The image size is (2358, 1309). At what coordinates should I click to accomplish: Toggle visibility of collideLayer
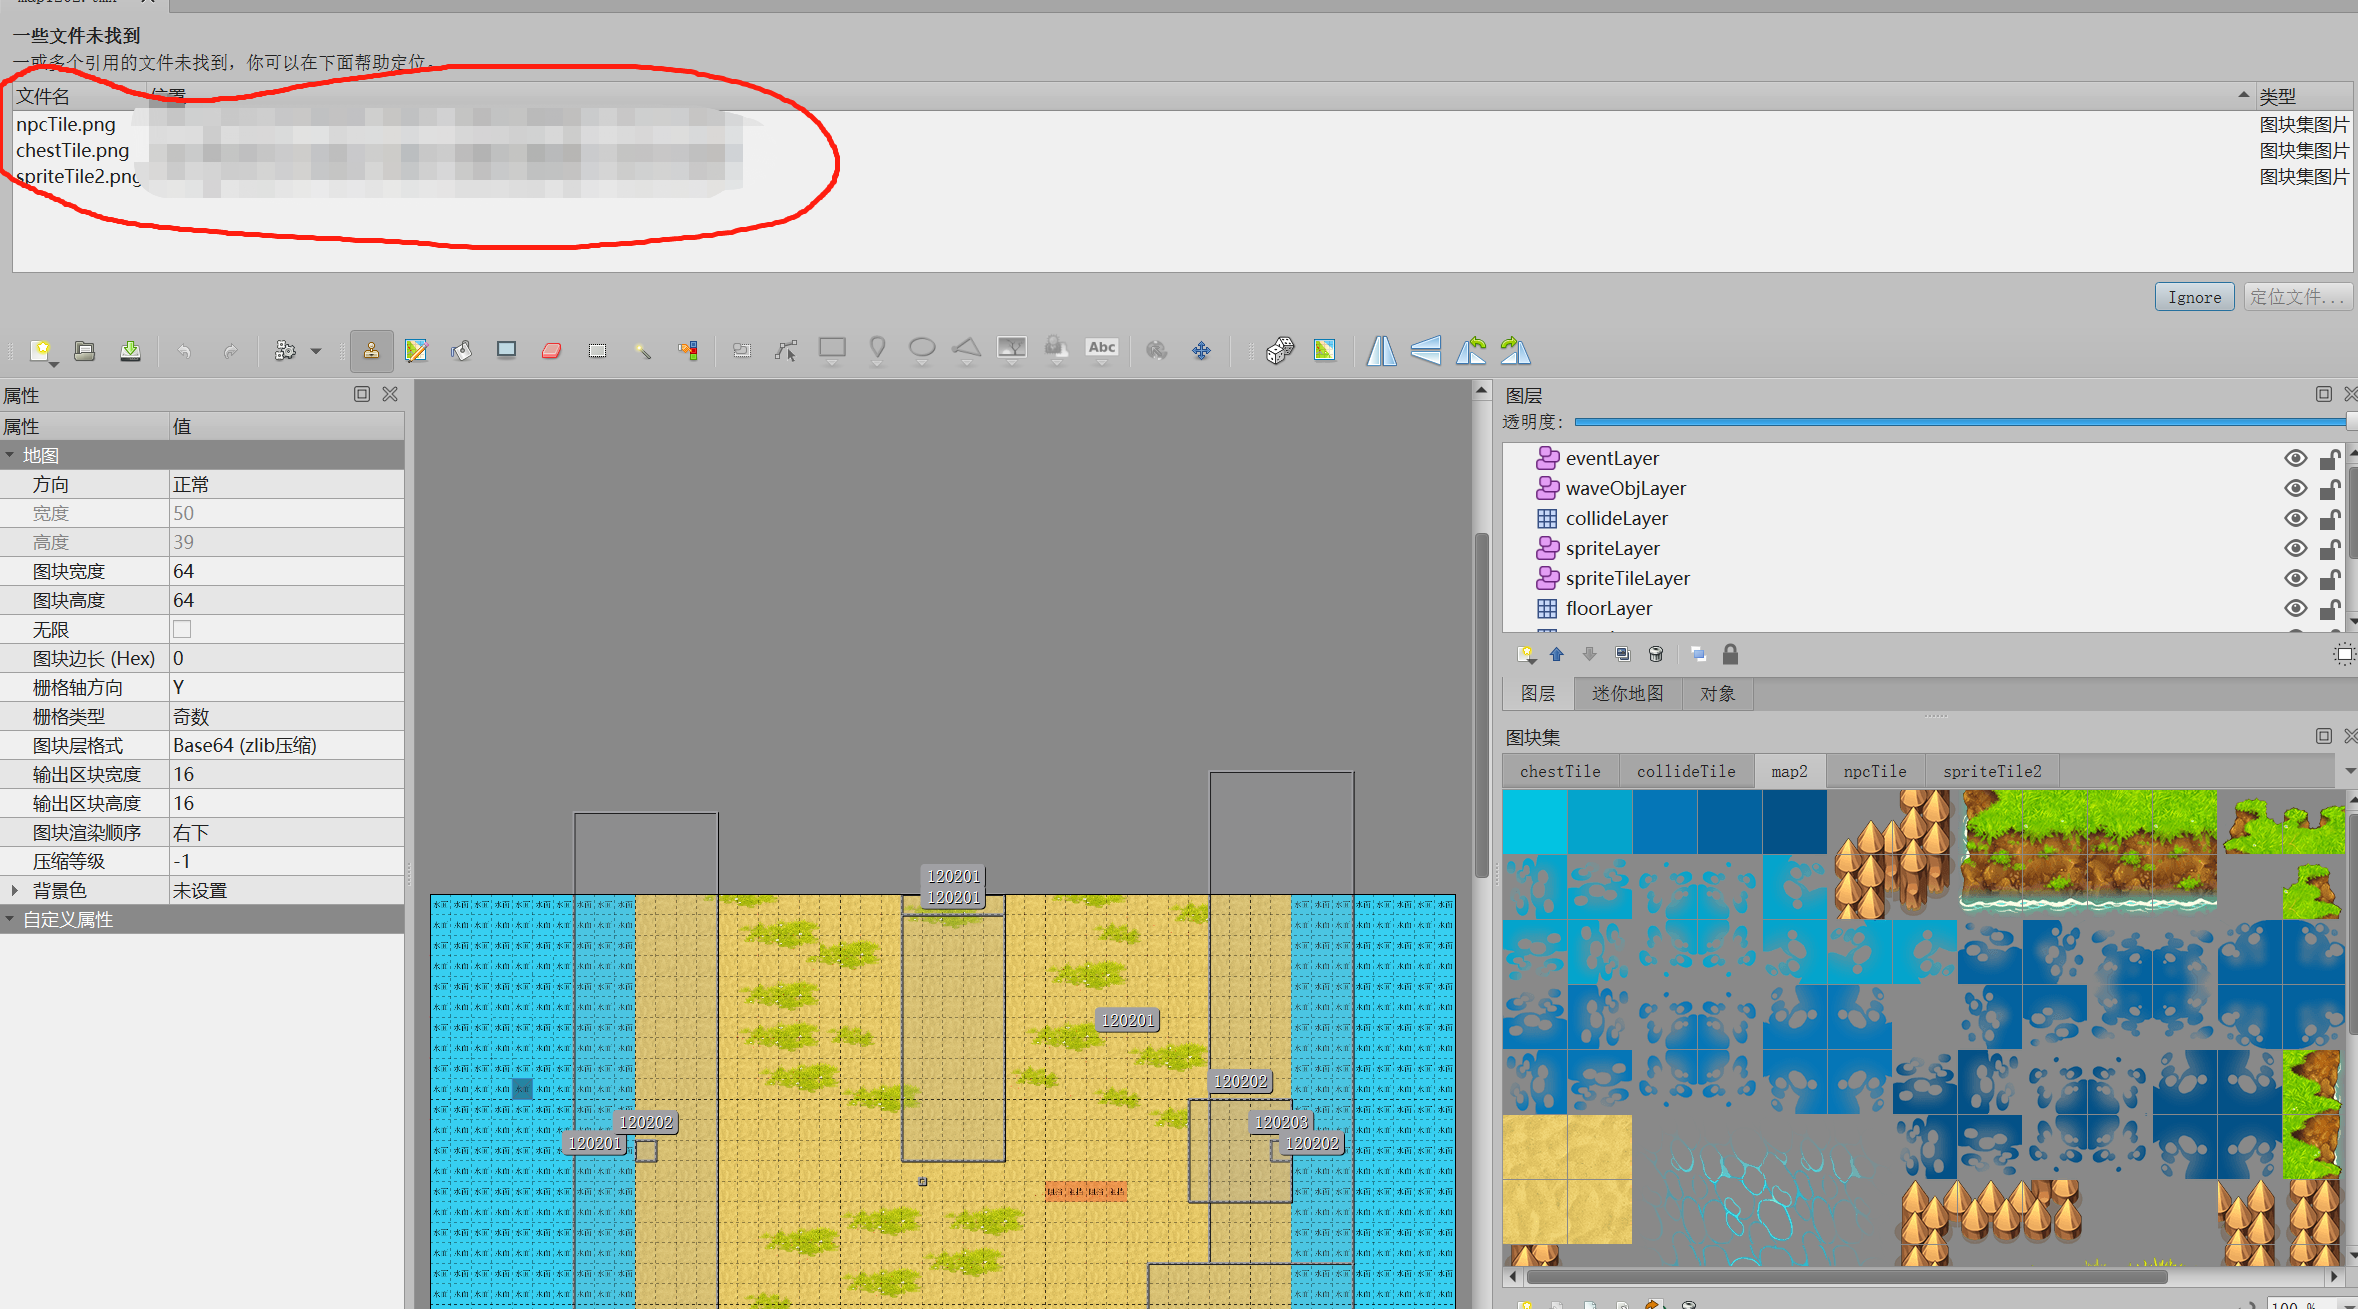(x=2295, y=519)
